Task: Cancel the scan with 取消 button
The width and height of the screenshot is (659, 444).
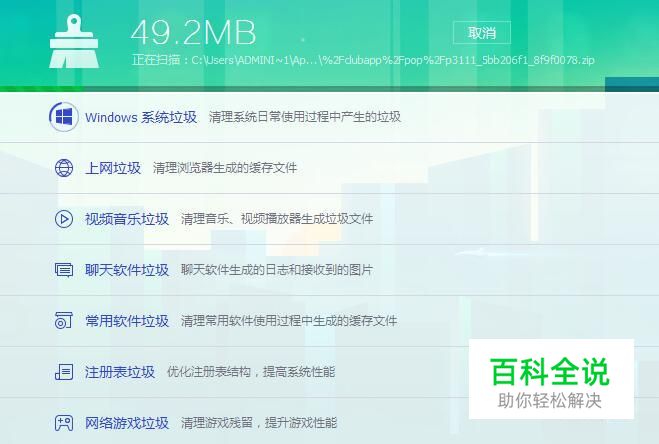Action: [x=482, y=32]
